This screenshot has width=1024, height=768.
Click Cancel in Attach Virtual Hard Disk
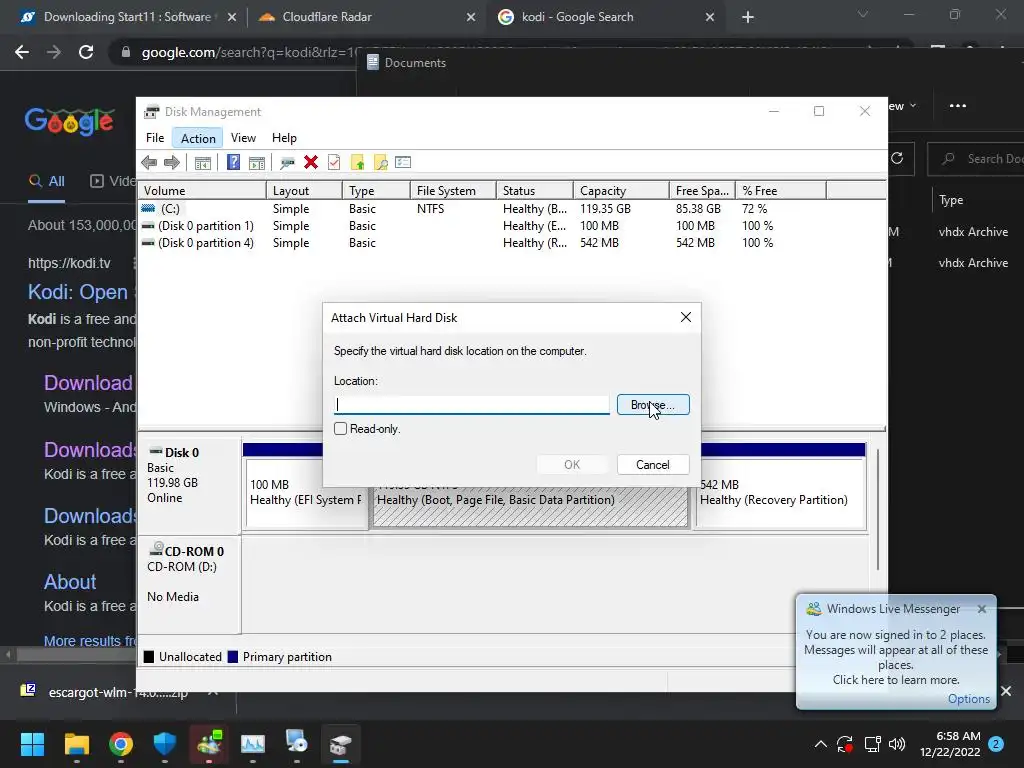(x=653, y=464)
